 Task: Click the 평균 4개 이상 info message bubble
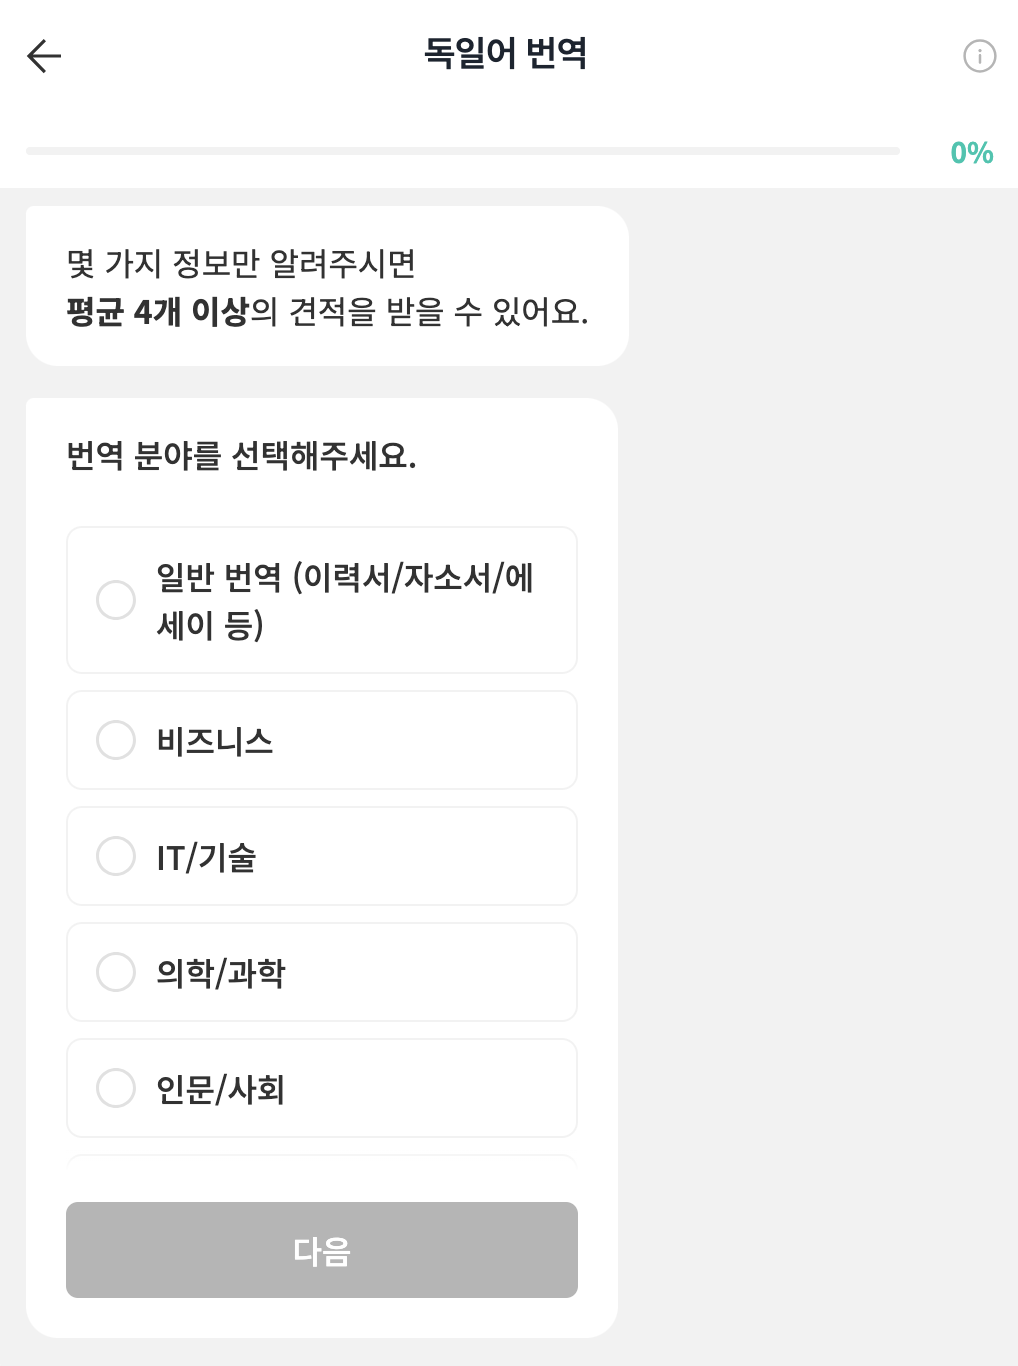pos(327,311)
